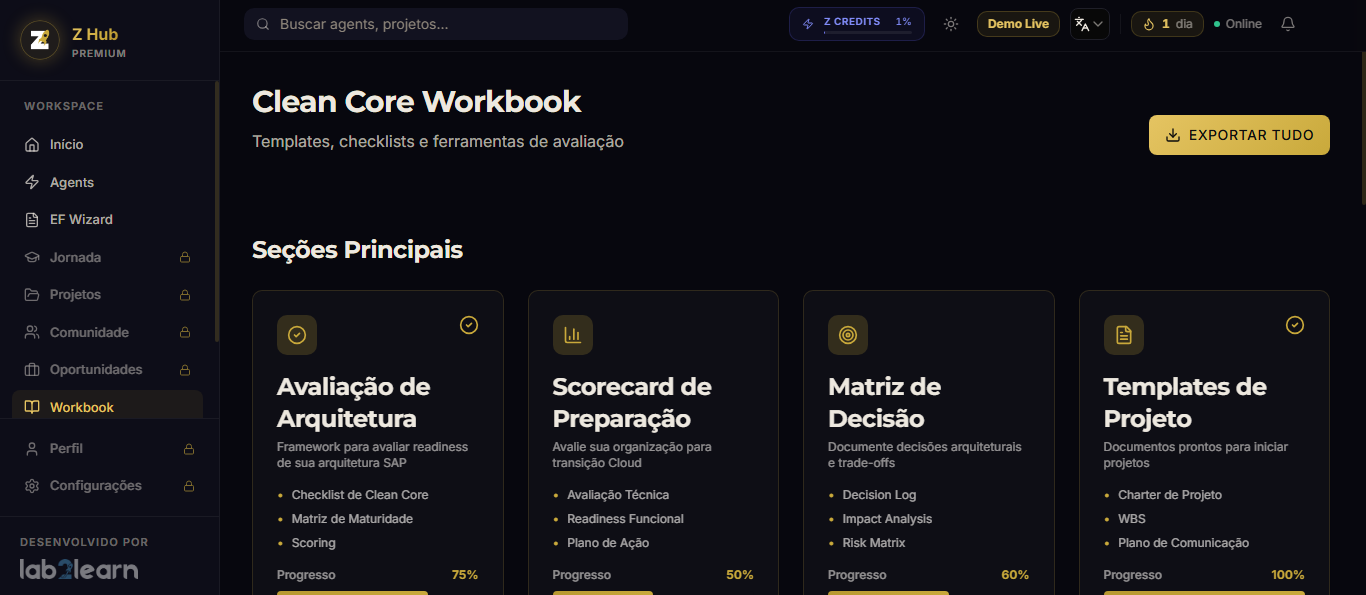Click the 100% progress value
This screenshot has width=1366, height=595.
tap(1288, 575)
